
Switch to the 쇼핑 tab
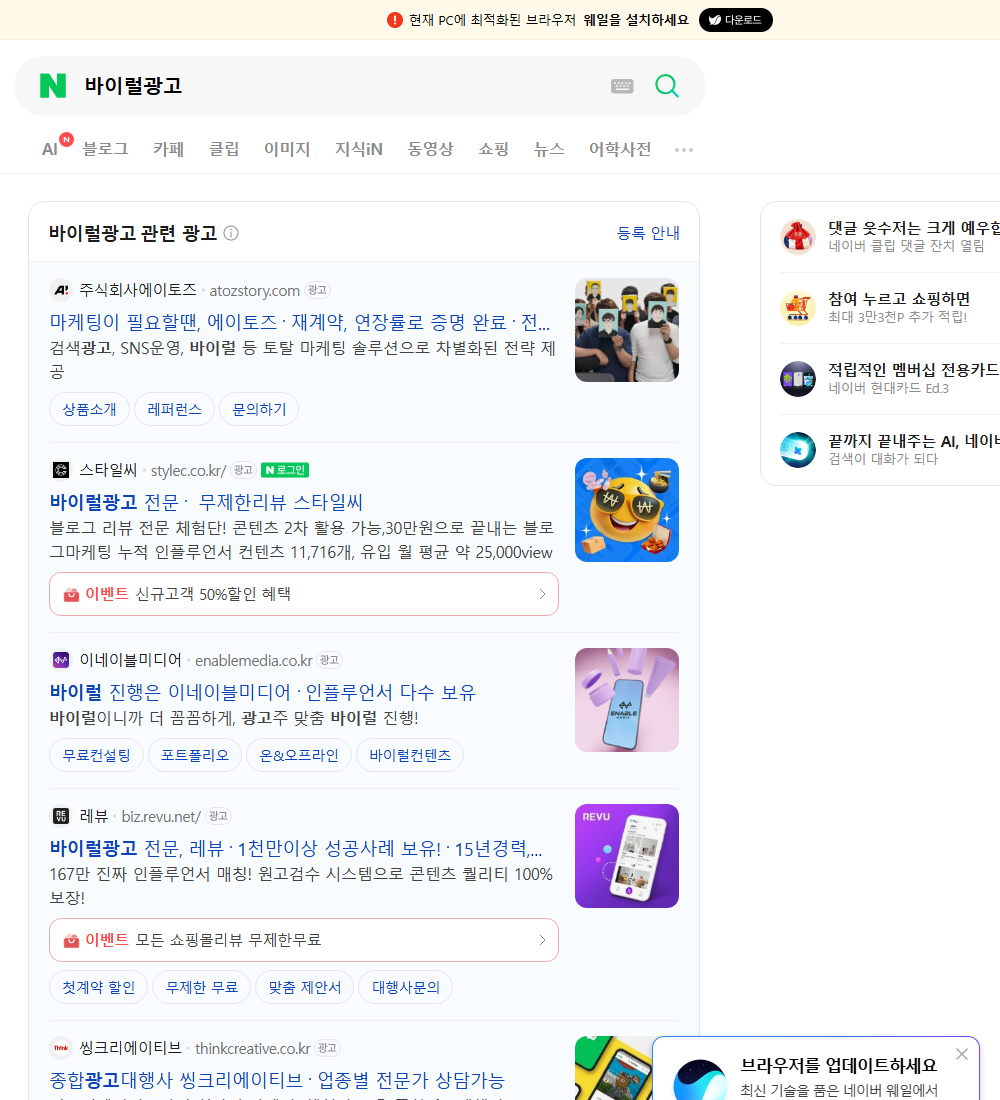[493, 149]
